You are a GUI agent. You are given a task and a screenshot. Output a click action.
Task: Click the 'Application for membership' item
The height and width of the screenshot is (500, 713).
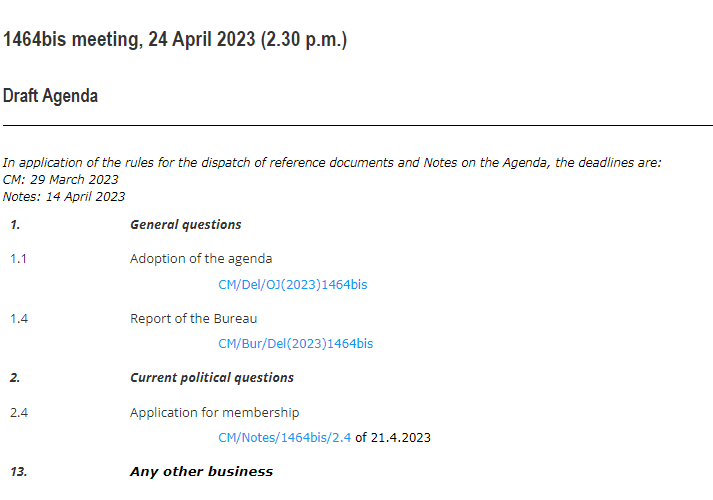coord(214,412)
